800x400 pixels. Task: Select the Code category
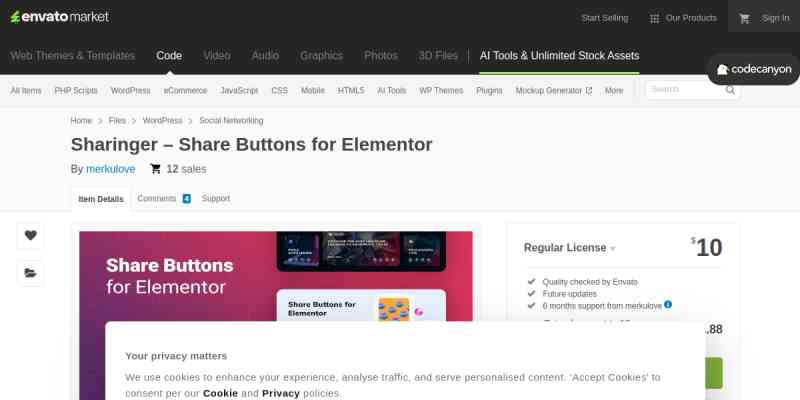[x=169, y=56]
